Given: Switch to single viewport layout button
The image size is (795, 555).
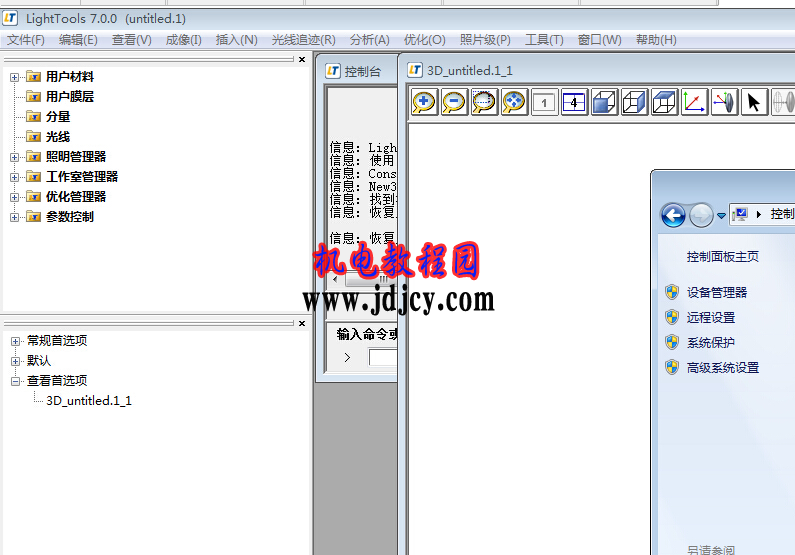Looking at the screenshot, I should [544, 102].
